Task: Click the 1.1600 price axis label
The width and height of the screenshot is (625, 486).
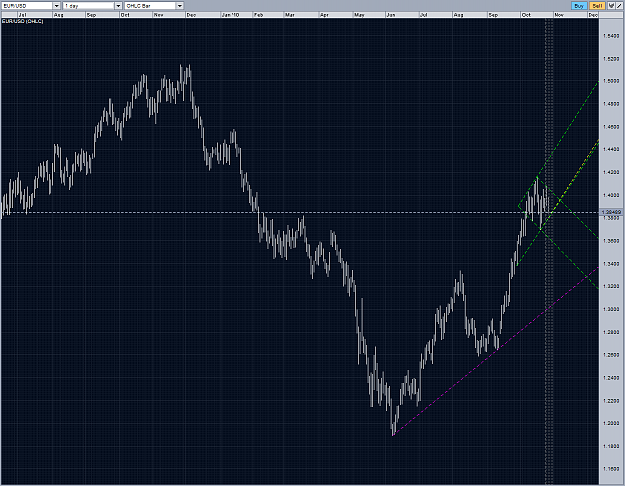Action: [611, 469]
